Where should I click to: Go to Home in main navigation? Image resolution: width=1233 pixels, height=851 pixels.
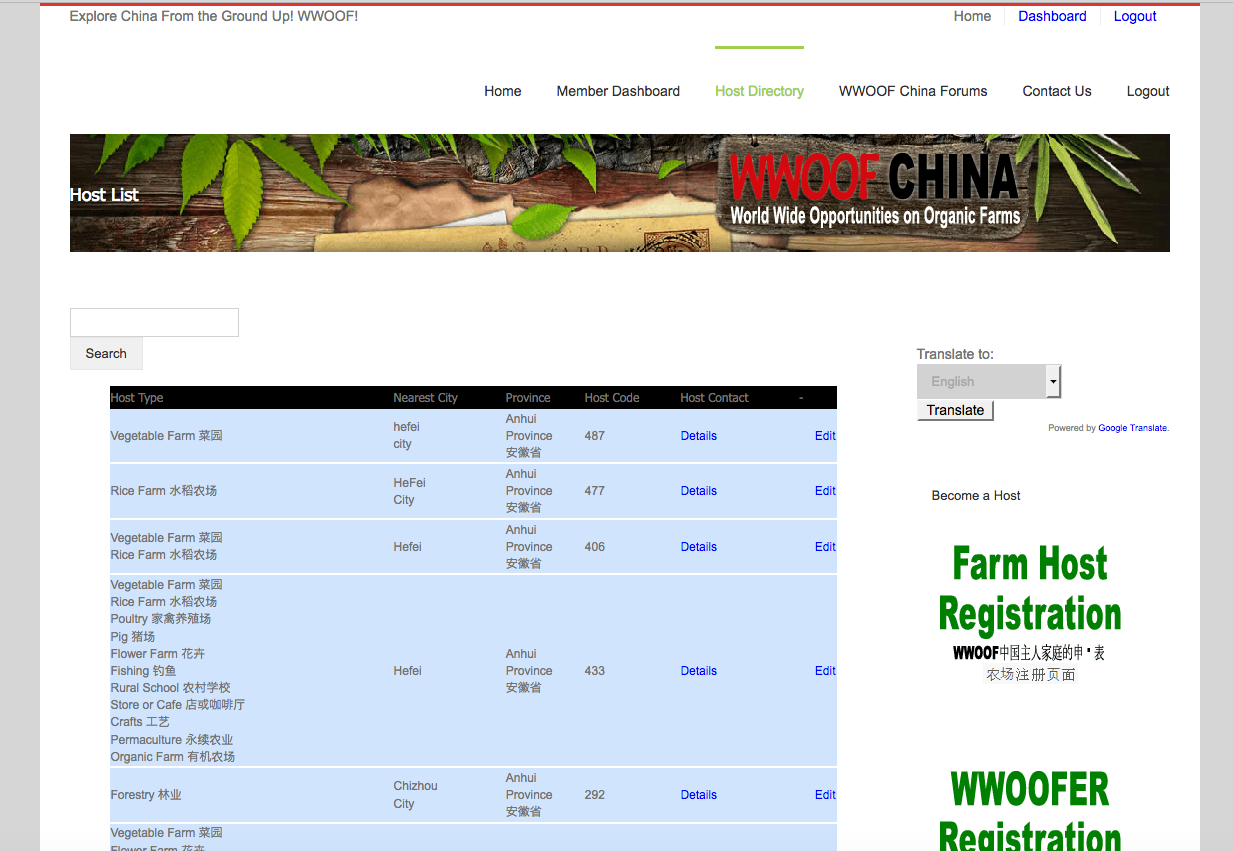pyautogui.click(x=503, y=91)
